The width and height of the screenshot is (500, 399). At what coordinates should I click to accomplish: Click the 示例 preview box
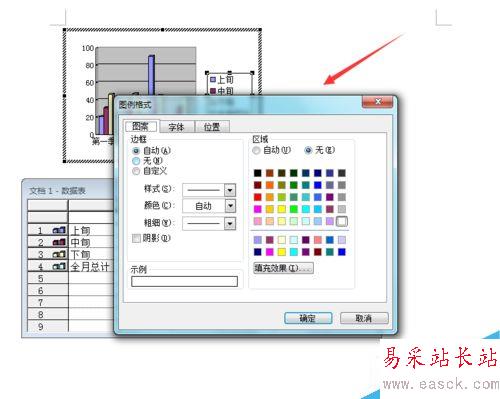[184, 281]
